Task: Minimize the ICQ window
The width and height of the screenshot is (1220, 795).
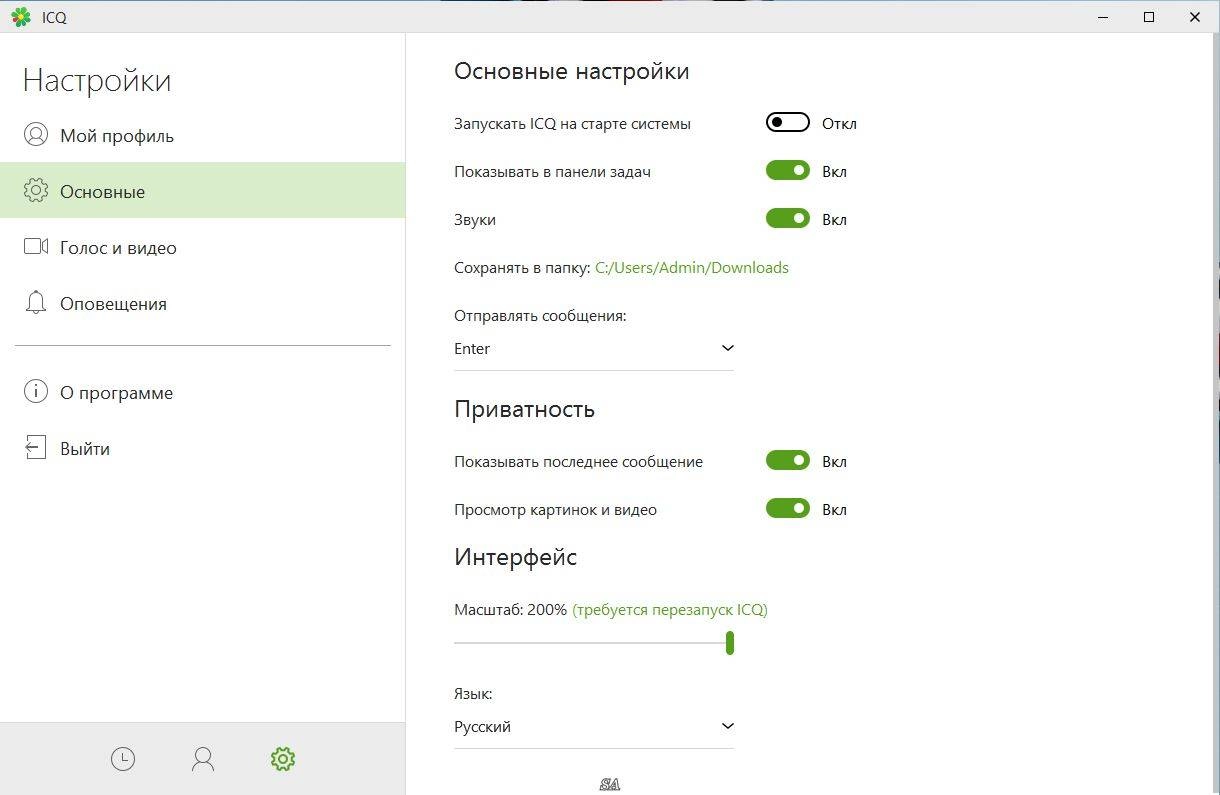Action: (1103, 17)
